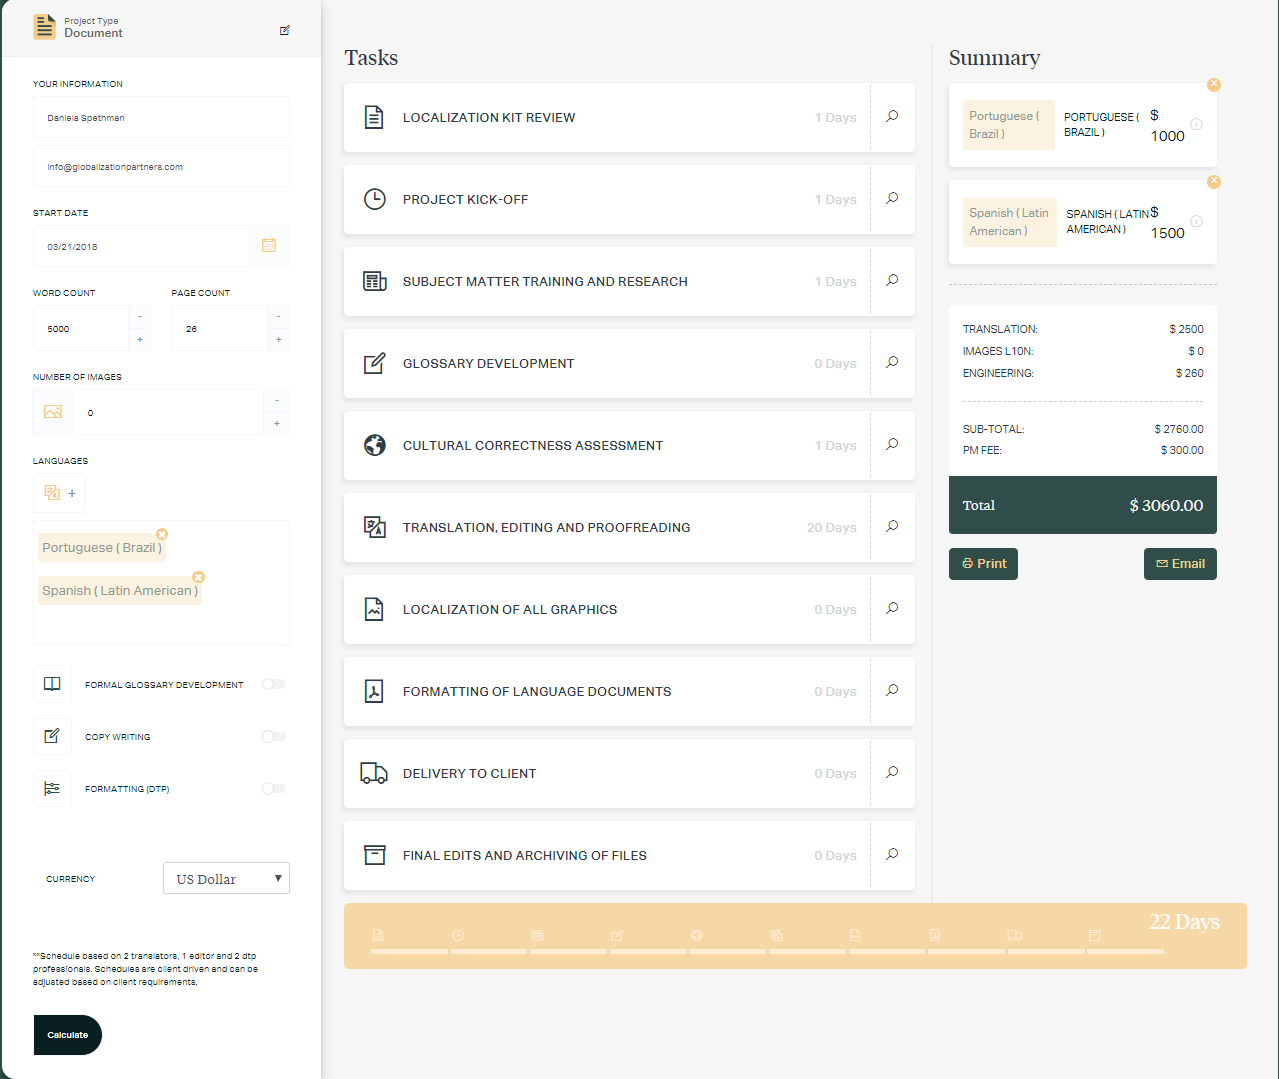Click info icon on Portuguese Brazil summary
The width and height of the screenshot is (1279, 1079).
click(1196, 125)
